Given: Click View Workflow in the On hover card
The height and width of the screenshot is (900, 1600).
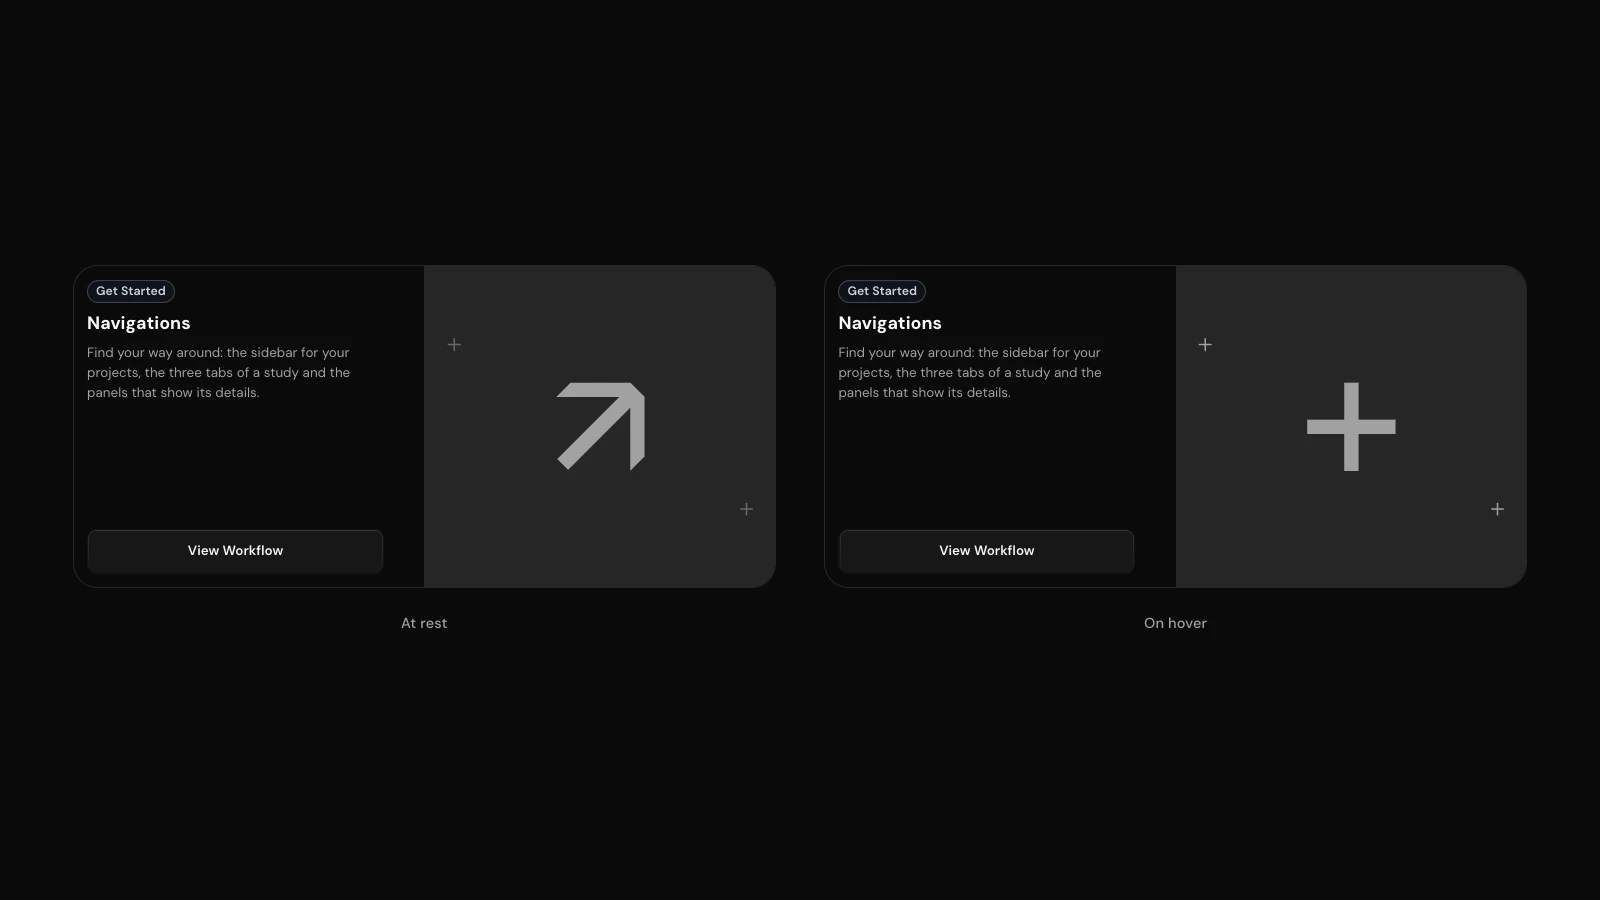Looking at the screenshot, I should (986, 551).
